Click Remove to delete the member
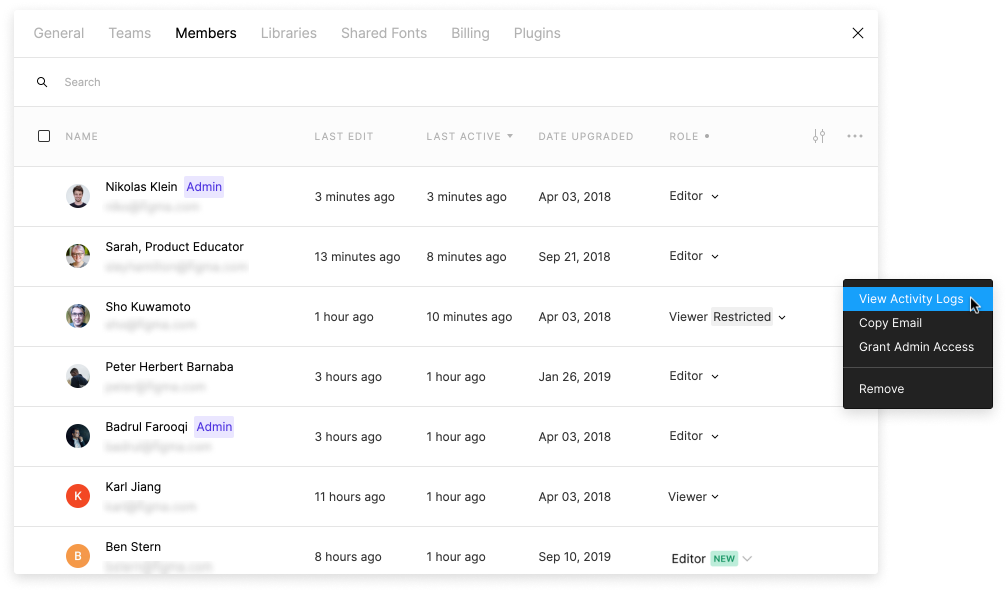1008x592 pixels. [x=881, y=388]
